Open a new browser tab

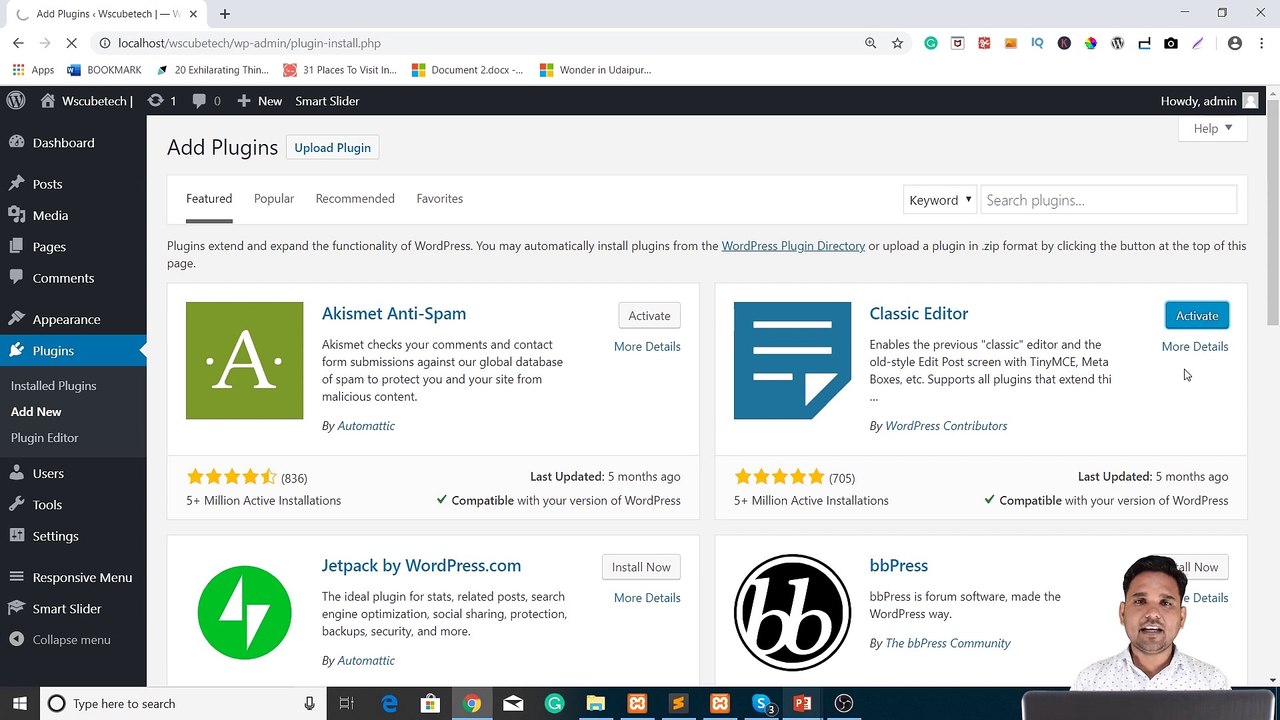coord(225,14)
